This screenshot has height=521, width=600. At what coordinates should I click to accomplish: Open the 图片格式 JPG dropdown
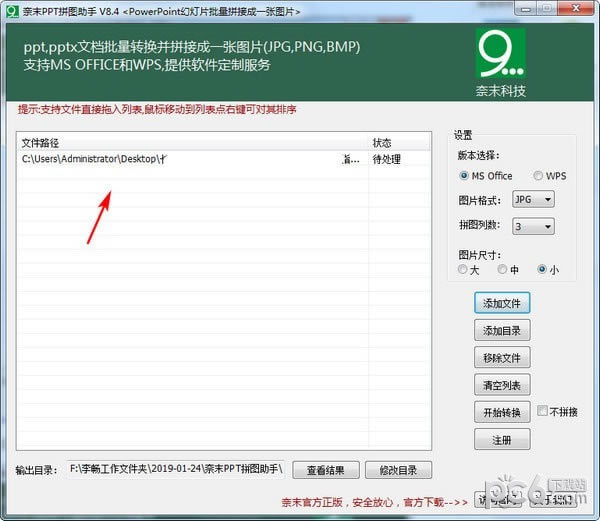[x=532, y=199]
